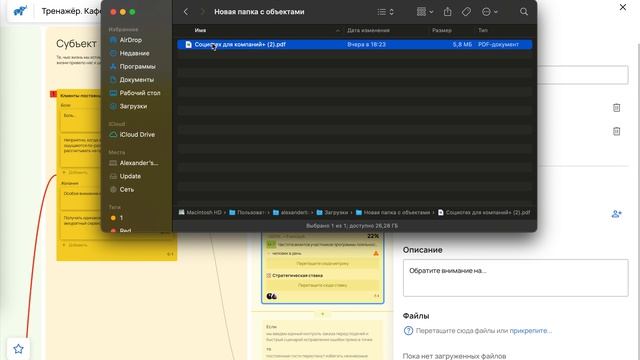Go forward in Finder with the right chevron

coord(202,12)
